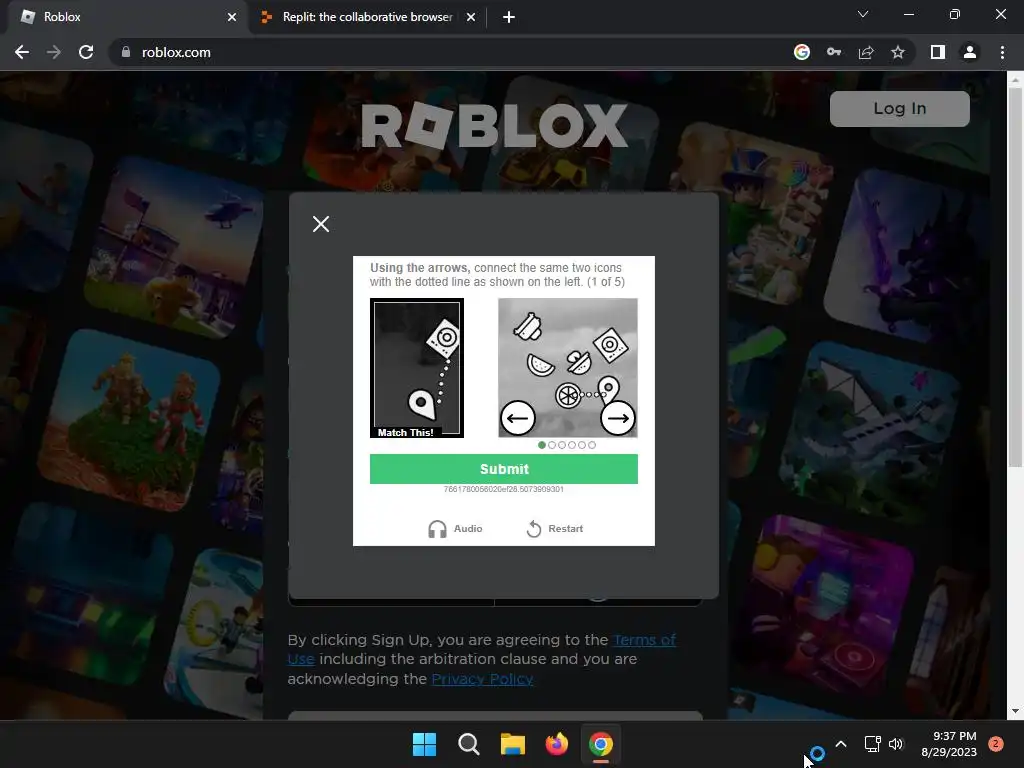
Task: Click the Google icon in the address bar
Action: coord(802,52)
